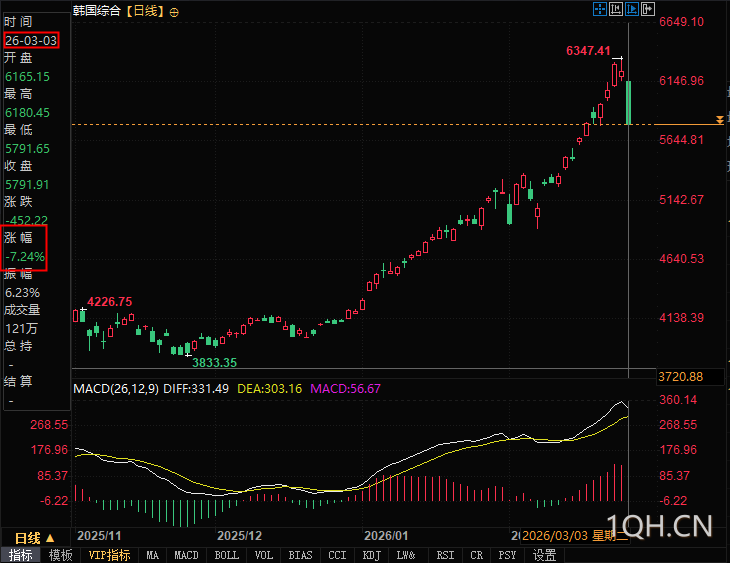Screen dimensions: 730x563
Task: Toggle the blue crosshair cursor icon
Action: pyautogui.click(x=600, y=9)
